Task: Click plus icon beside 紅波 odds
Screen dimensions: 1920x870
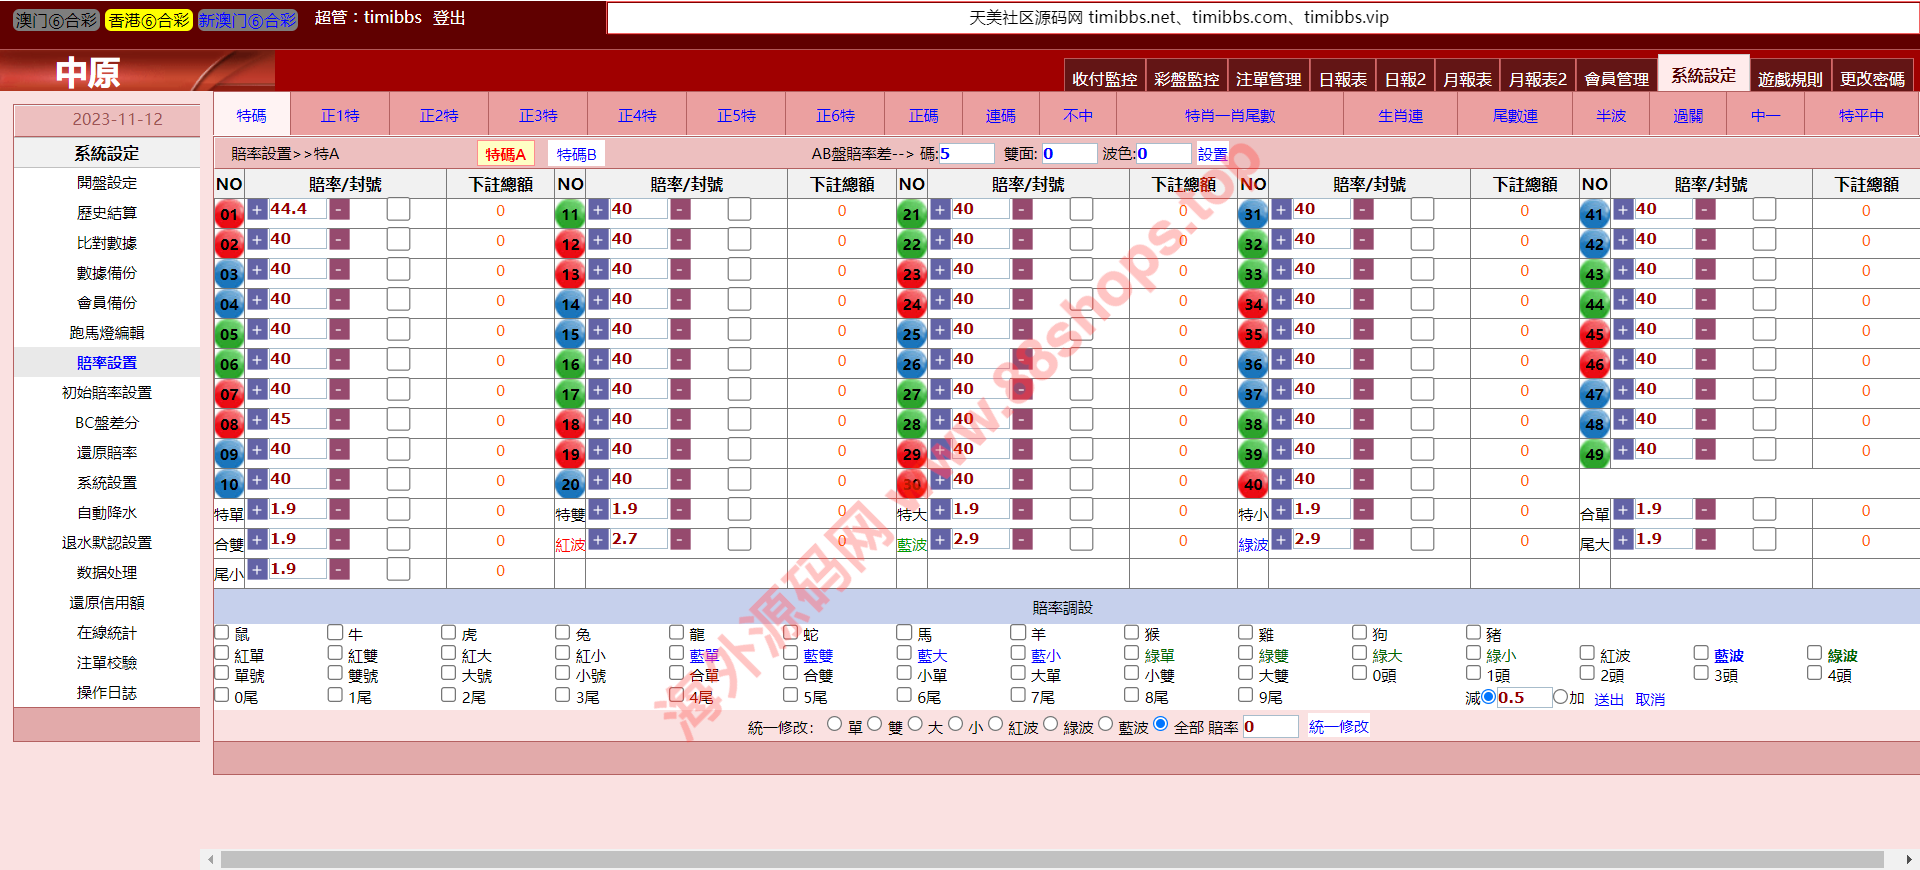Action: tap(598, 540)
